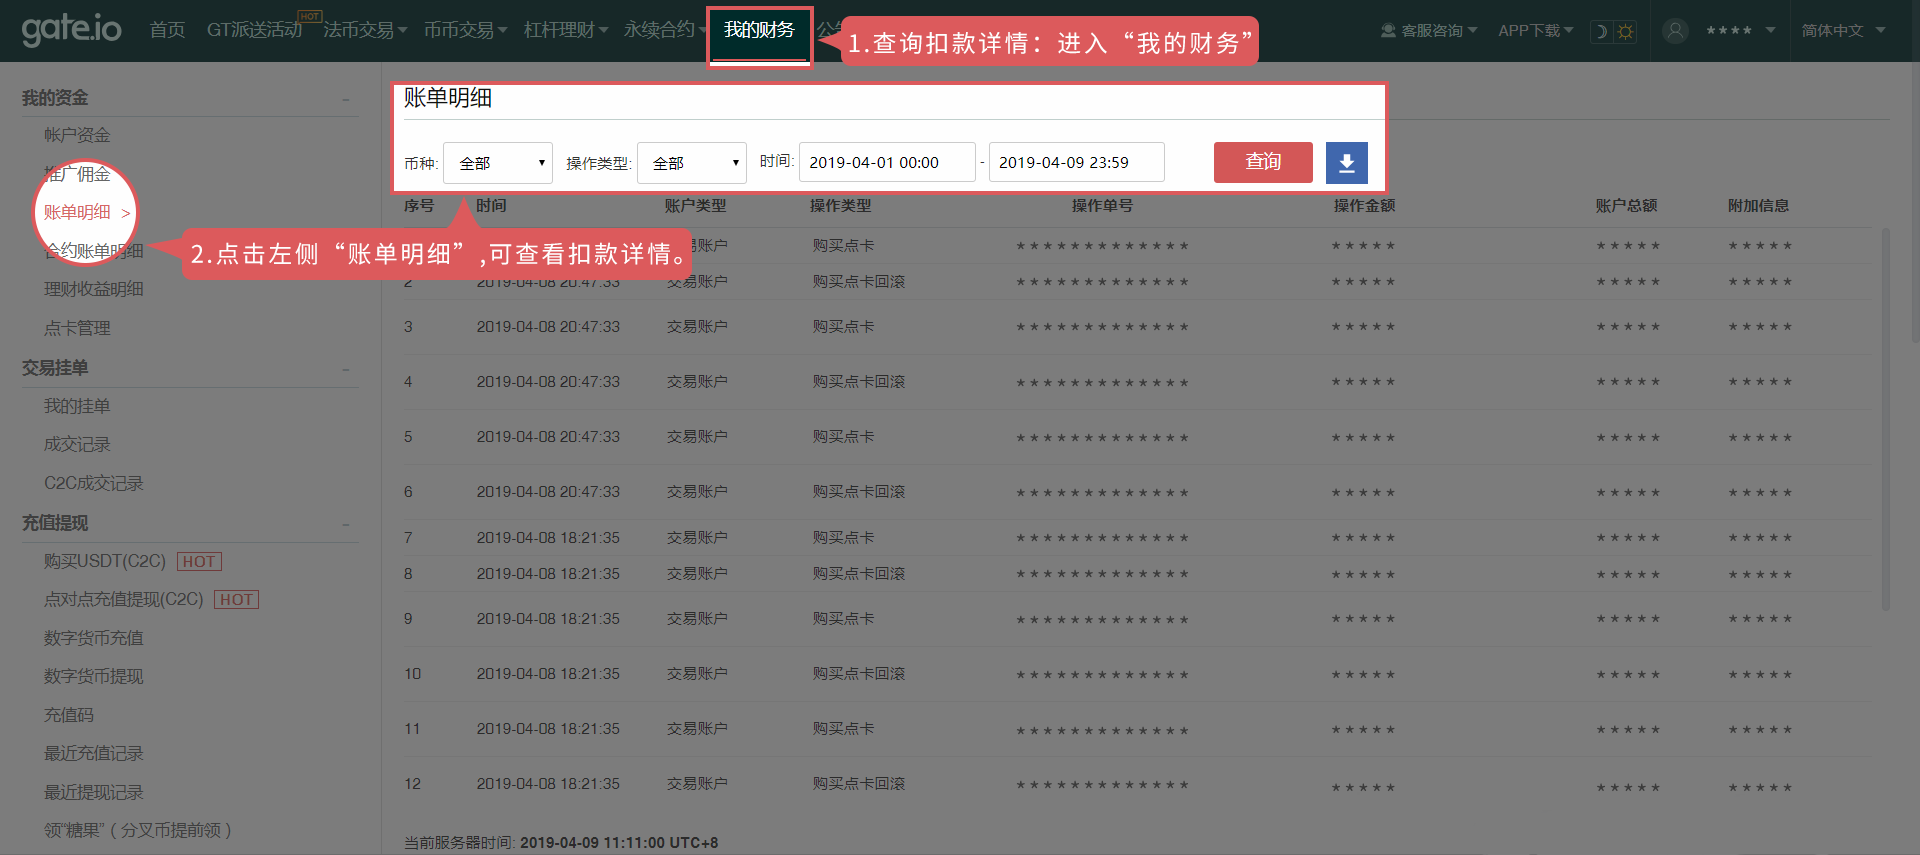
Task: Click end date field 2019-04-09 23:59
Action: pyautogui.click(x=1077, y=162)
